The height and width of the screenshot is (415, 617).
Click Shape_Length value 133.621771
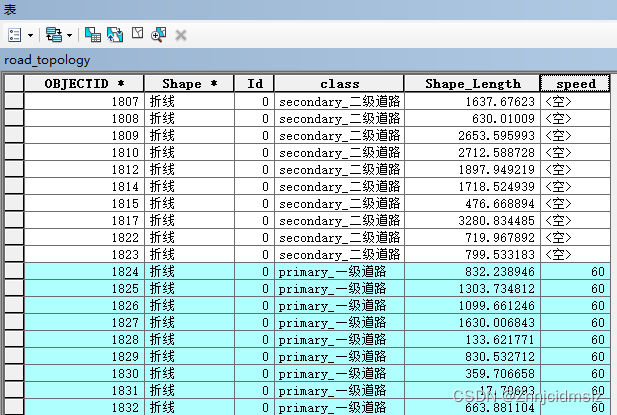[x=500, y=339]
